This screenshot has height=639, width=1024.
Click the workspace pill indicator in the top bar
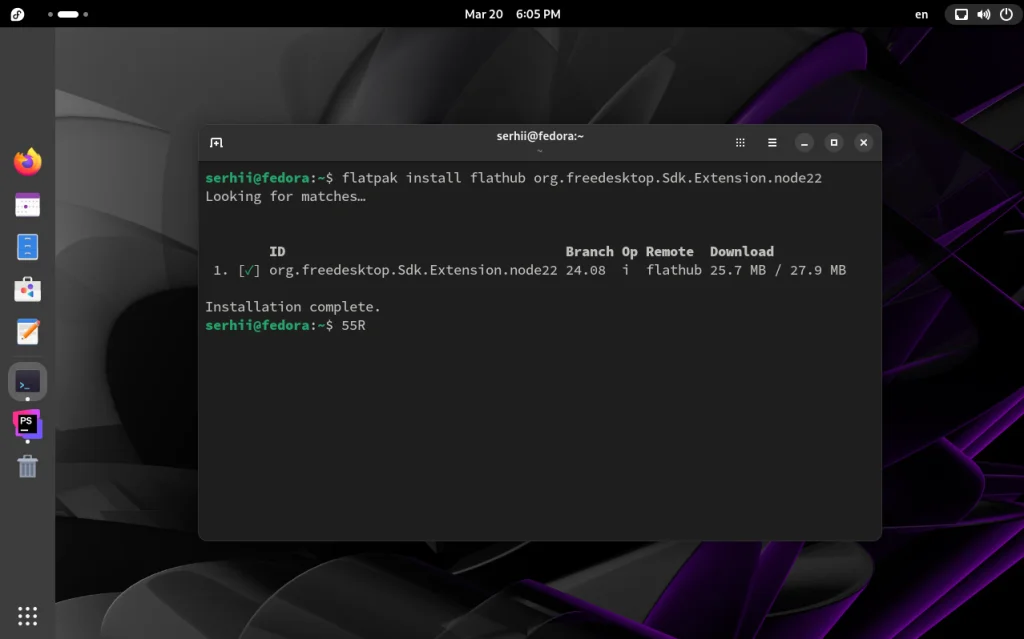point(67,14)
